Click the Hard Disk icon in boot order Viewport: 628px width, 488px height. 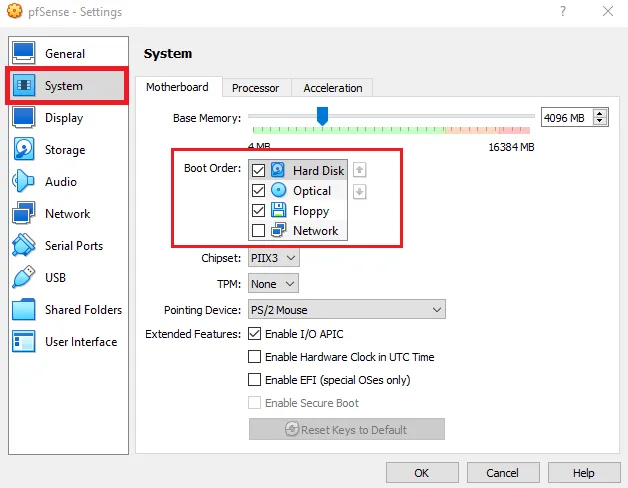(278, 170)
